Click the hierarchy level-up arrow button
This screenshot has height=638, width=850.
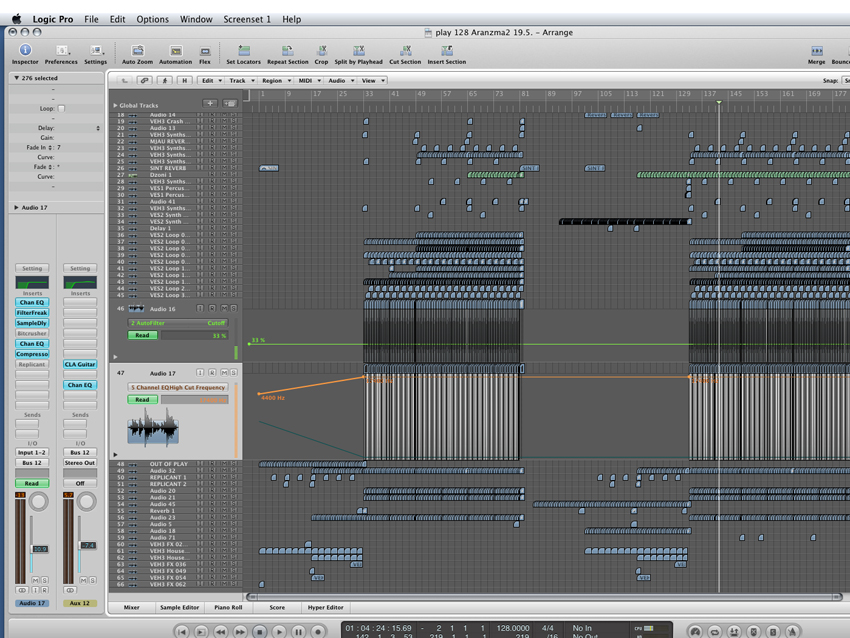[124, 80]
